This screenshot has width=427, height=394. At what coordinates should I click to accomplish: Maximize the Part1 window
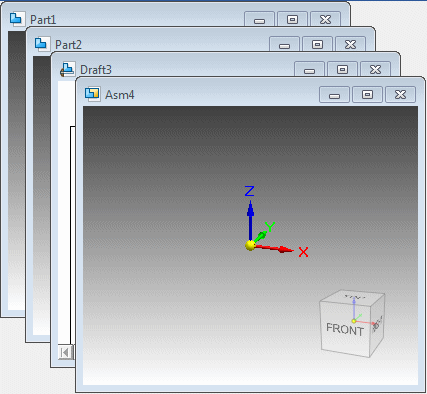click(x=292, y=19)
